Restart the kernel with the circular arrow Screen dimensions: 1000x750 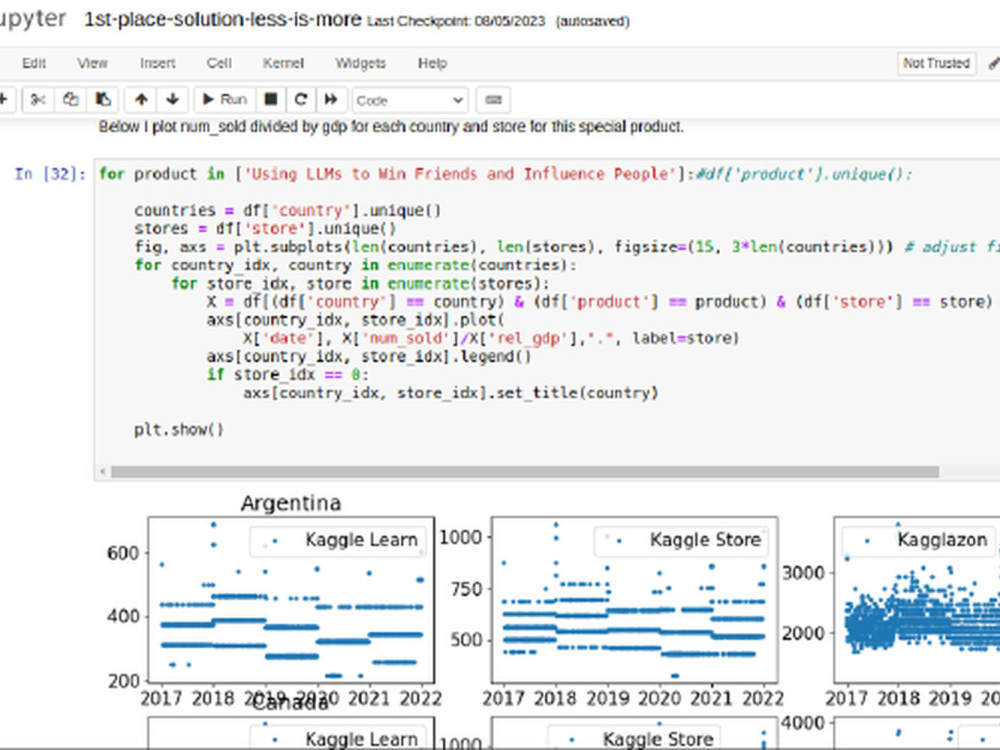tap(301, 99)
